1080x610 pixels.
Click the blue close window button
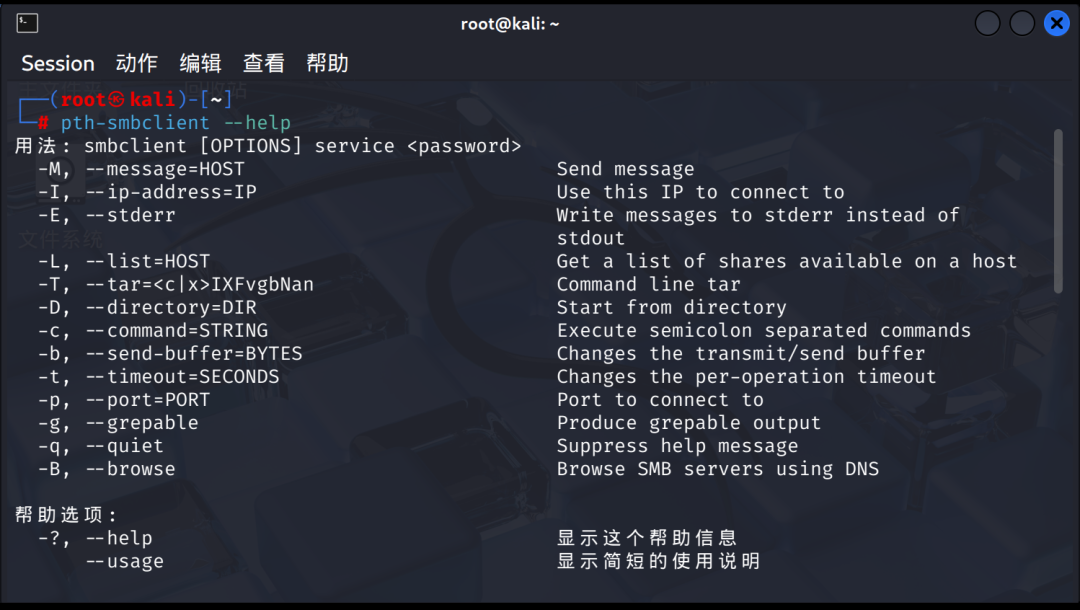tap(1057, 23)
